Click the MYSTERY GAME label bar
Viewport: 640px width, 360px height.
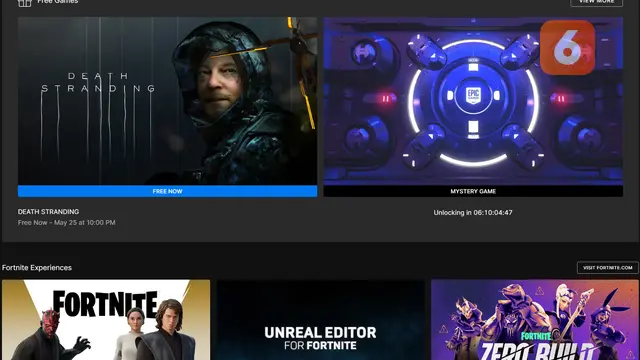point(473,191)
